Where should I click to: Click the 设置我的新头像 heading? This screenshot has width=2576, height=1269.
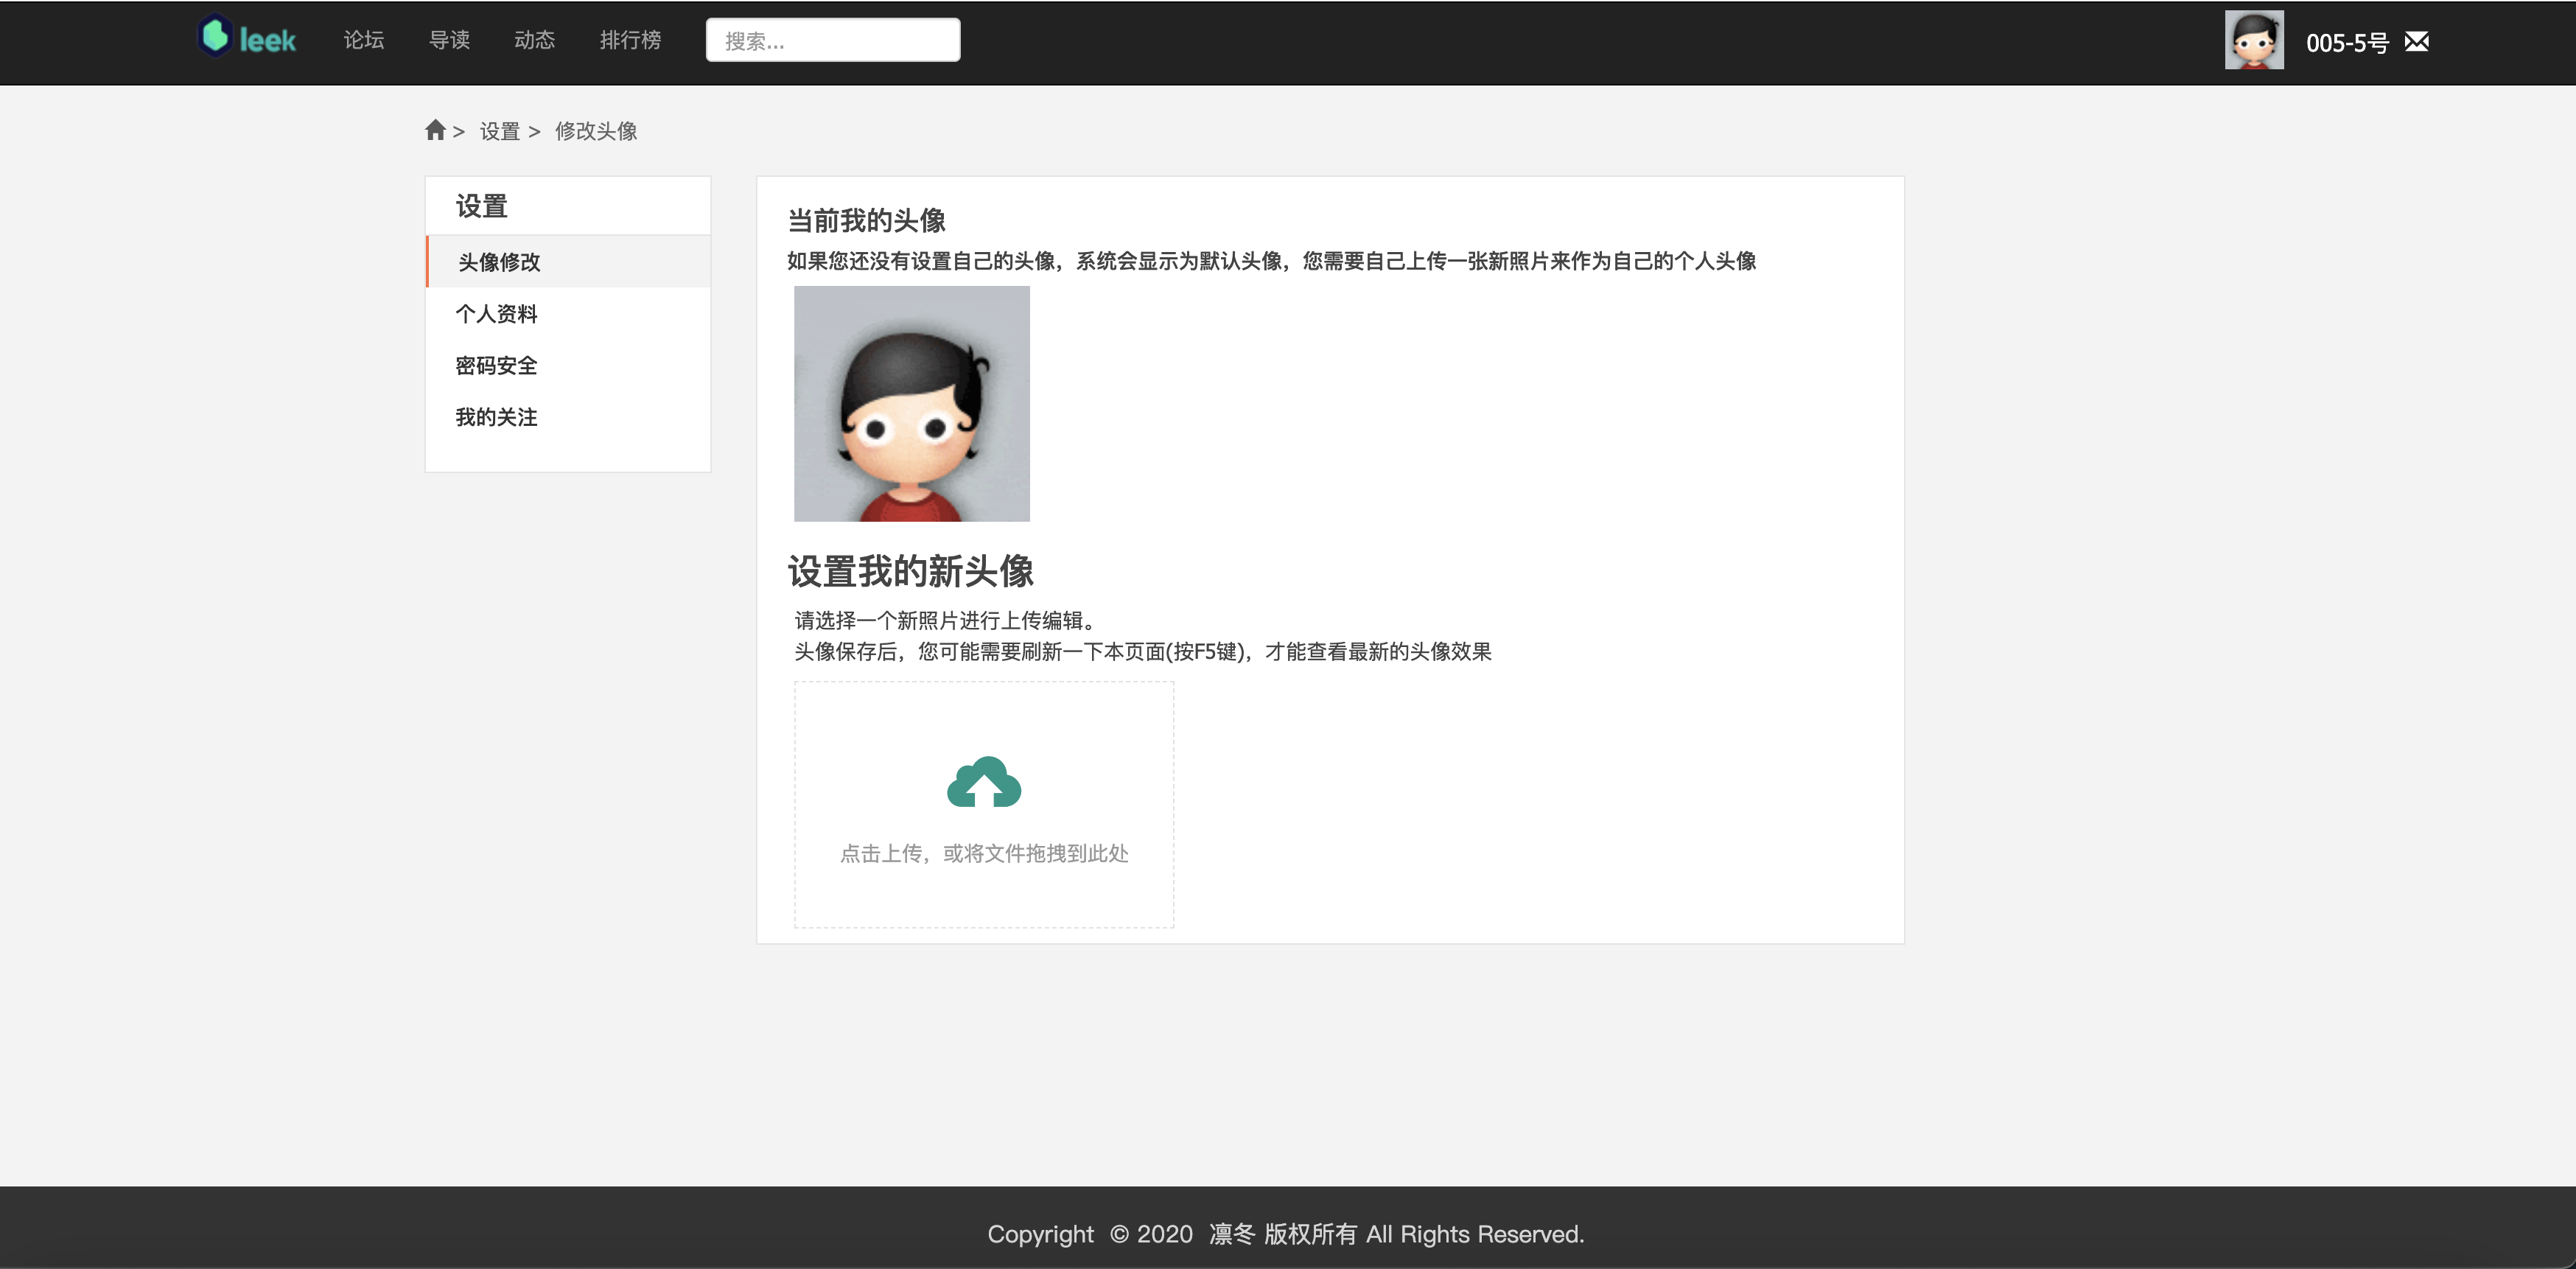[x=911, y=572]
